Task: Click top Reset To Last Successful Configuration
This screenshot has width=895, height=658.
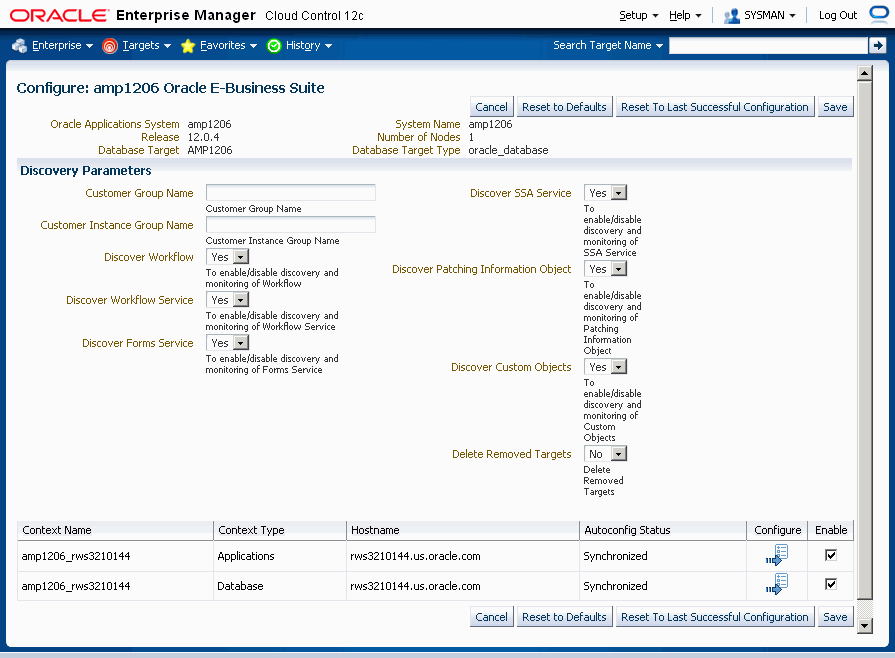Action: 715,107
